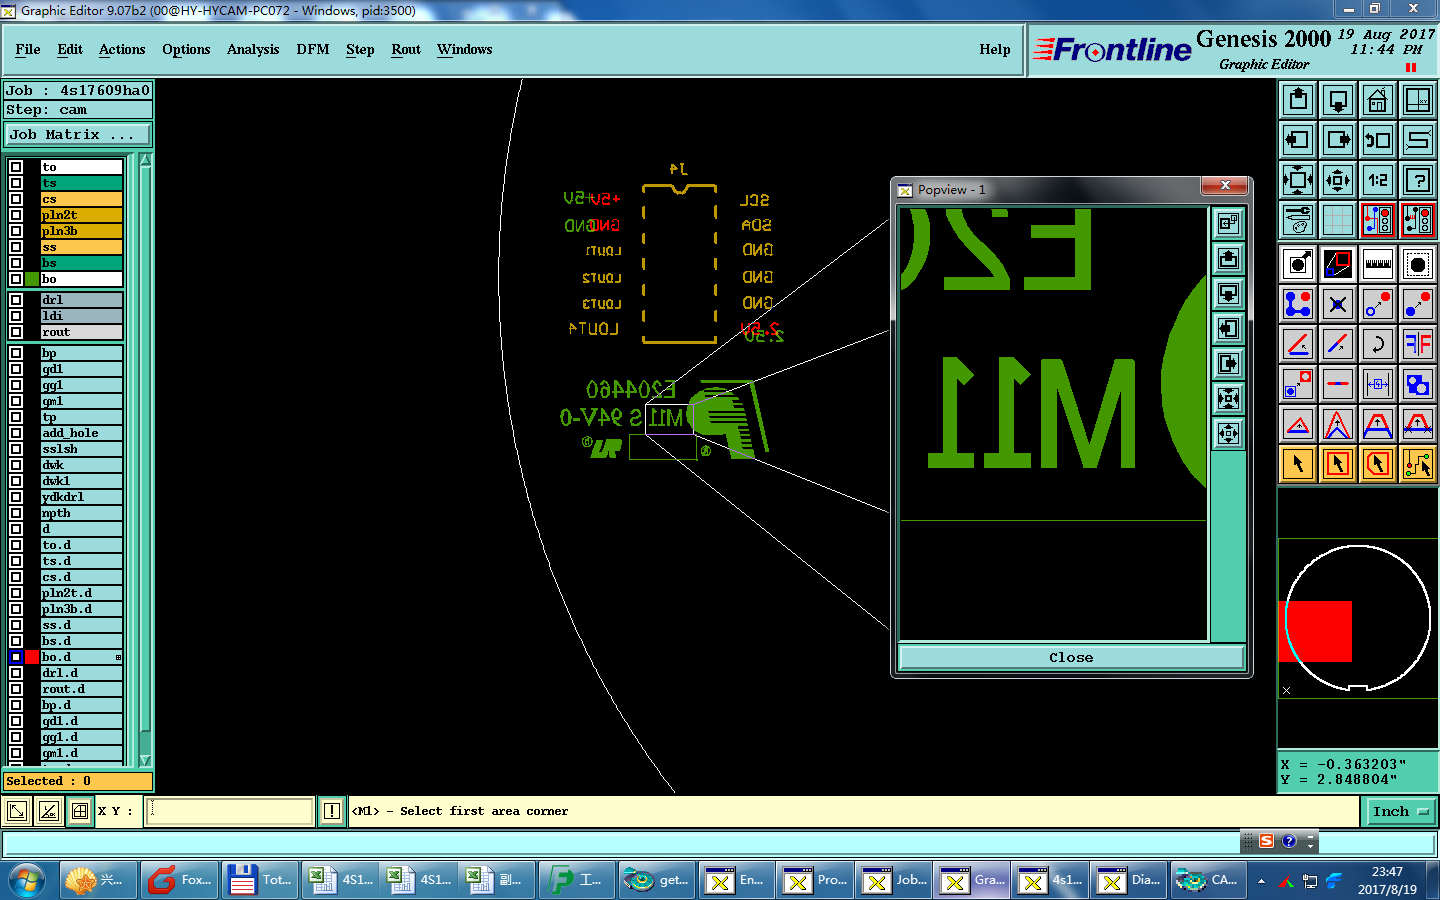Screen dimensions: 1440x900
Task: Toggle the checkbox for layer 'to'
Action: [x=16, y=167]
